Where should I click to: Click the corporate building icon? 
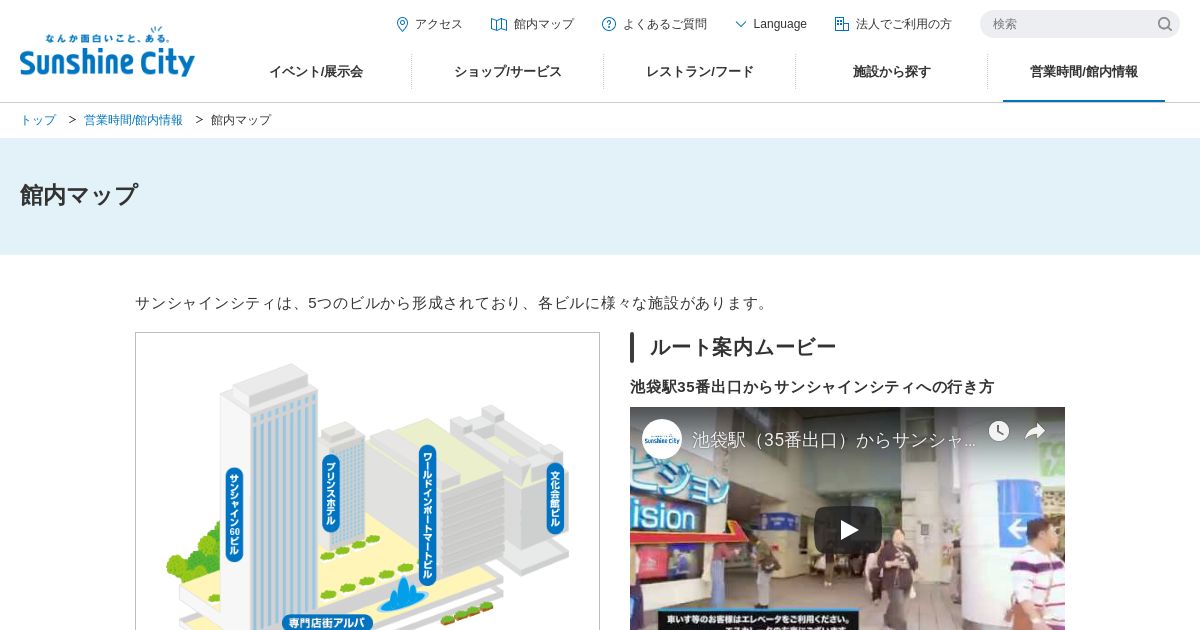[x=842, y=24]
